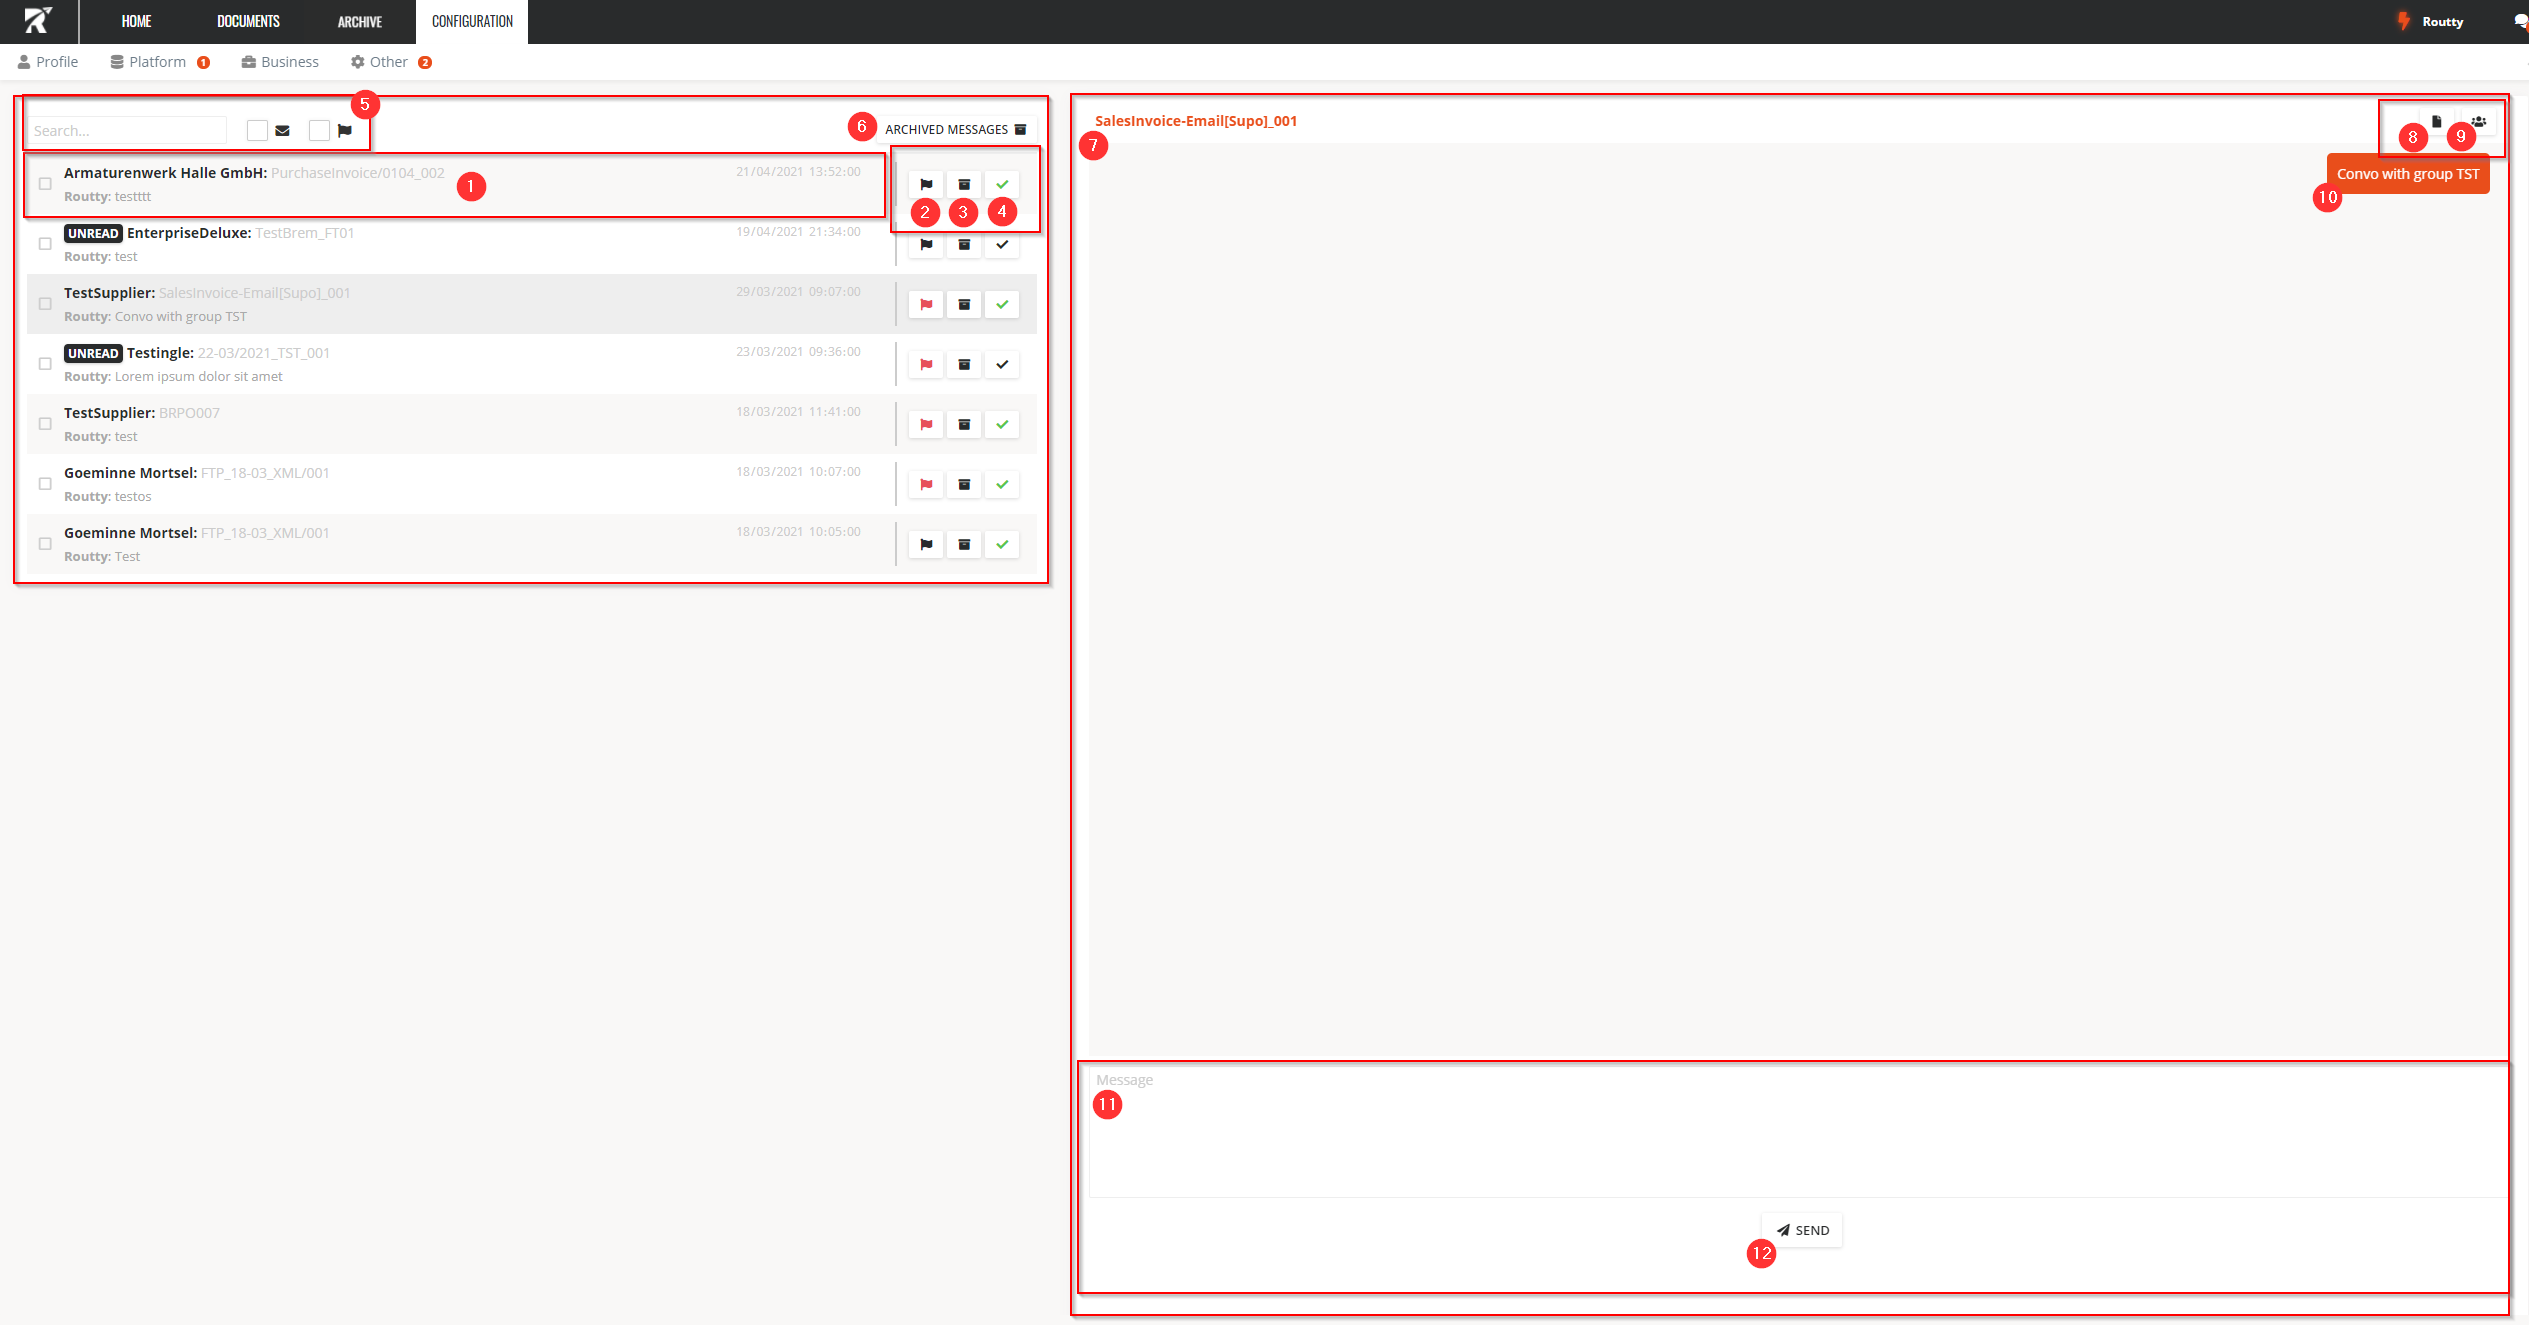Tick the checkbox beside Testingle message

[x=45, y=364]
